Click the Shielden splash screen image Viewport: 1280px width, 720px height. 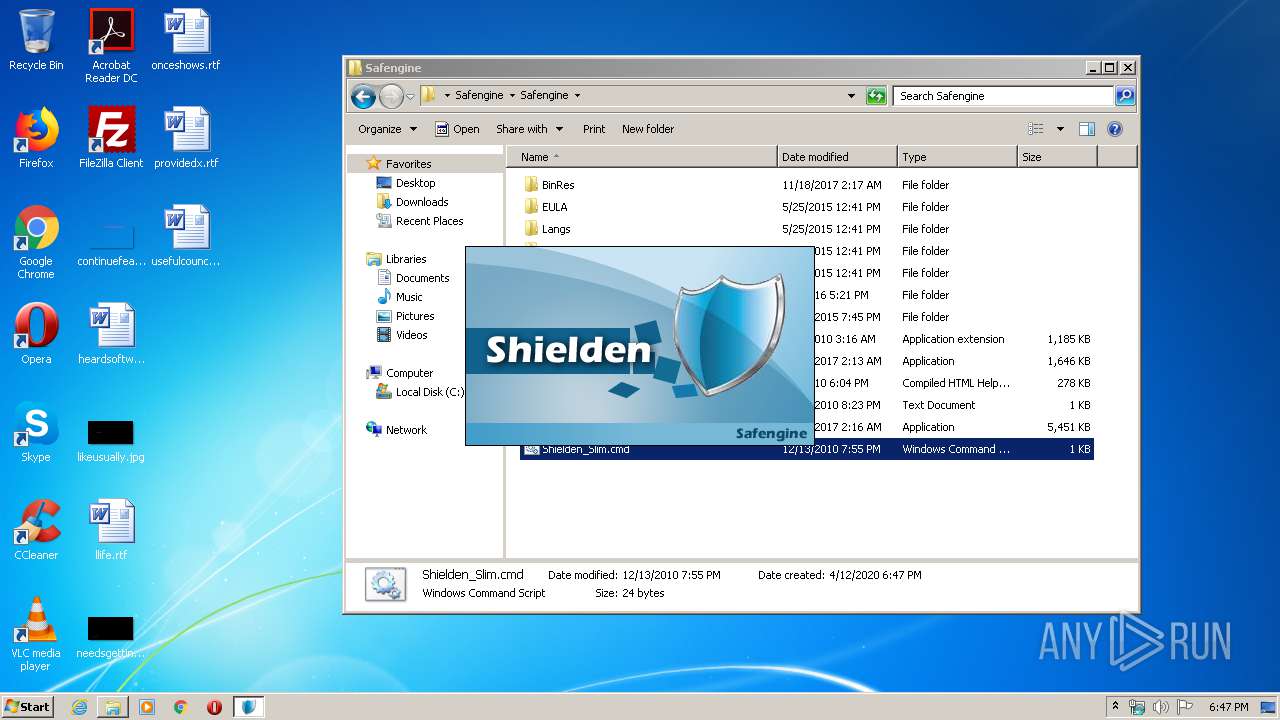point(639,346)
